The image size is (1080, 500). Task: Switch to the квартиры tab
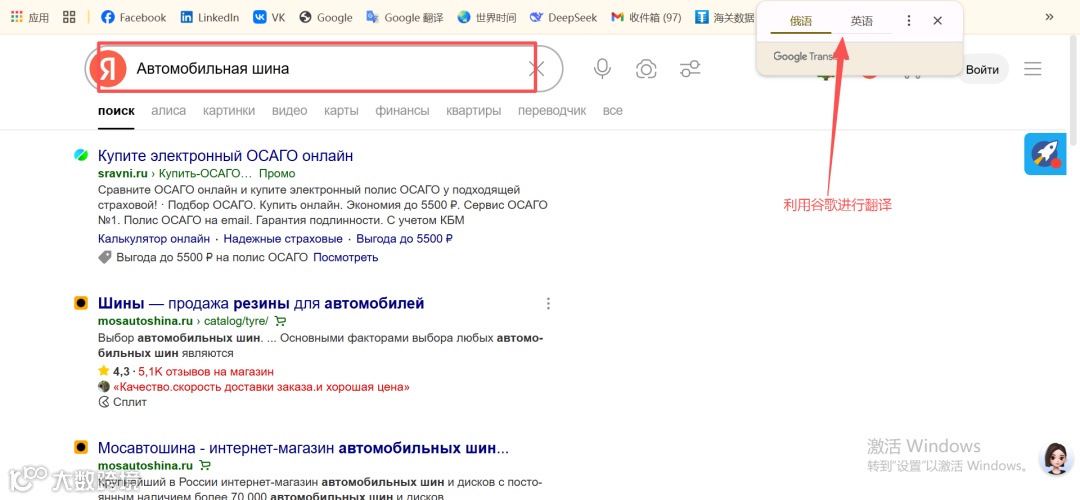(x=474, y=111)
